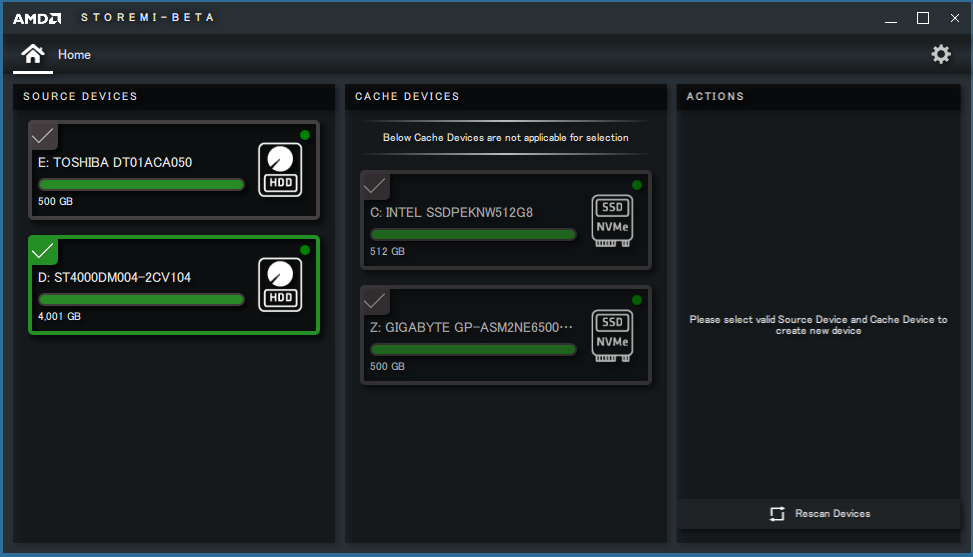
Task: Maximize the StoreMI window
Action: [923, 18]
